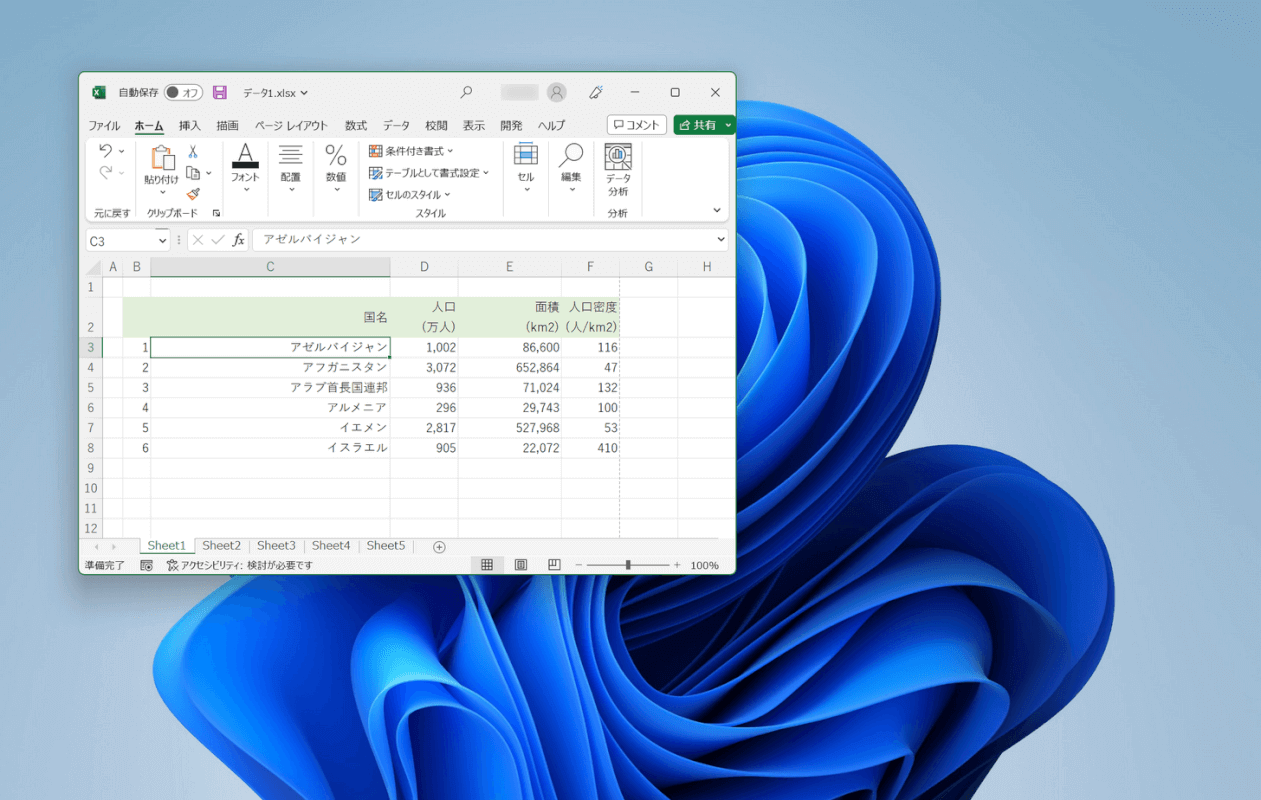This screenshot has width=1261, height=800.
Task: Expand the セルのスタイル dropdown
Action: point(411,195)
